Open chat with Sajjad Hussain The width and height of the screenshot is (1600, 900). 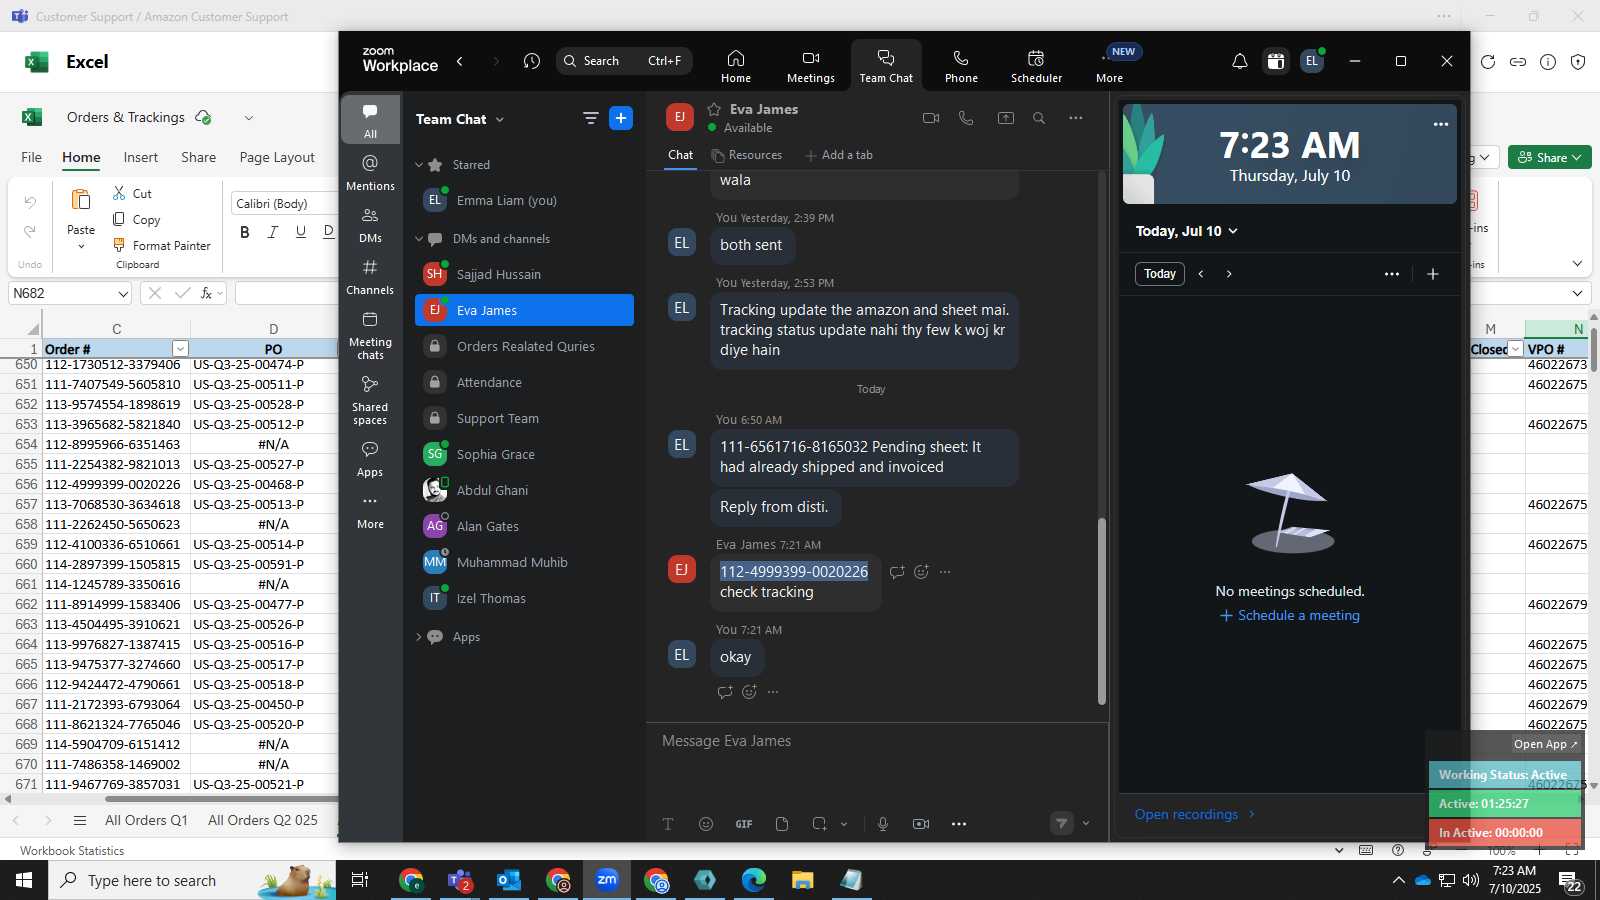click(524, 274)
